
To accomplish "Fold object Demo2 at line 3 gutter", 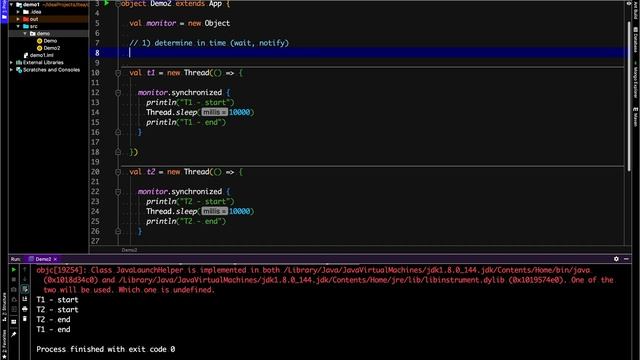I will pos(118,4).
